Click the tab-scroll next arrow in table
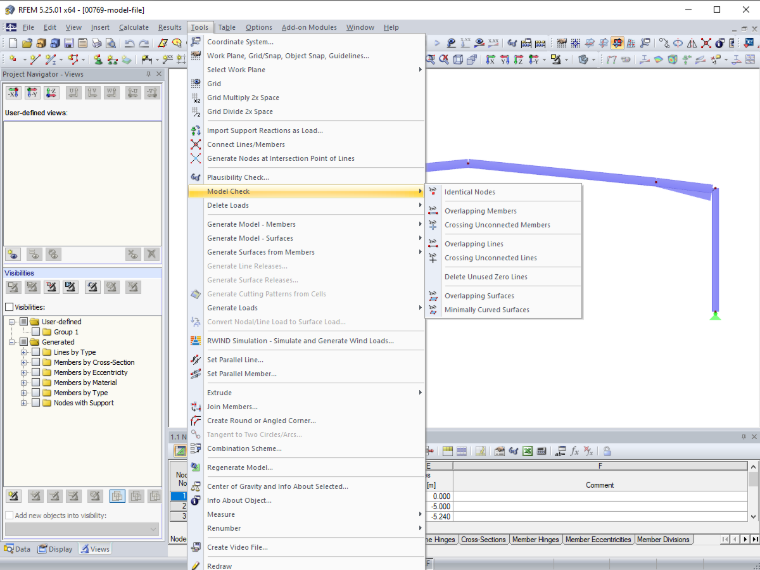 point(745,539)
